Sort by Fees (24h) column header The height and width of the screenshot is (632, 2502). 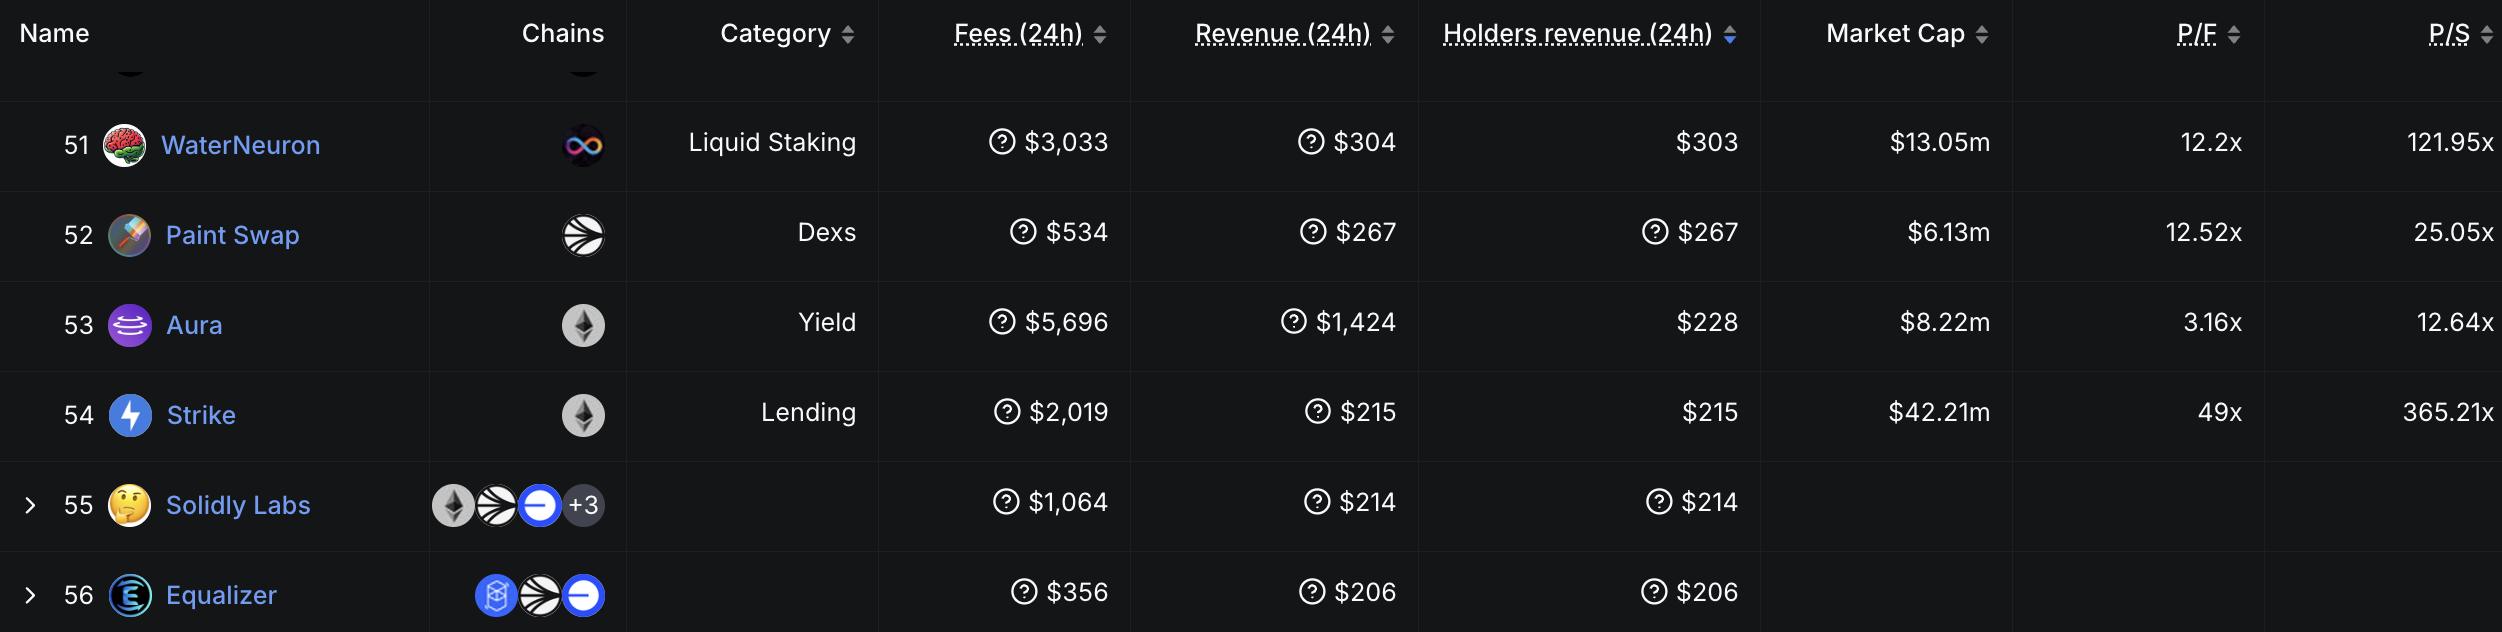click(x=1030, y=34)
